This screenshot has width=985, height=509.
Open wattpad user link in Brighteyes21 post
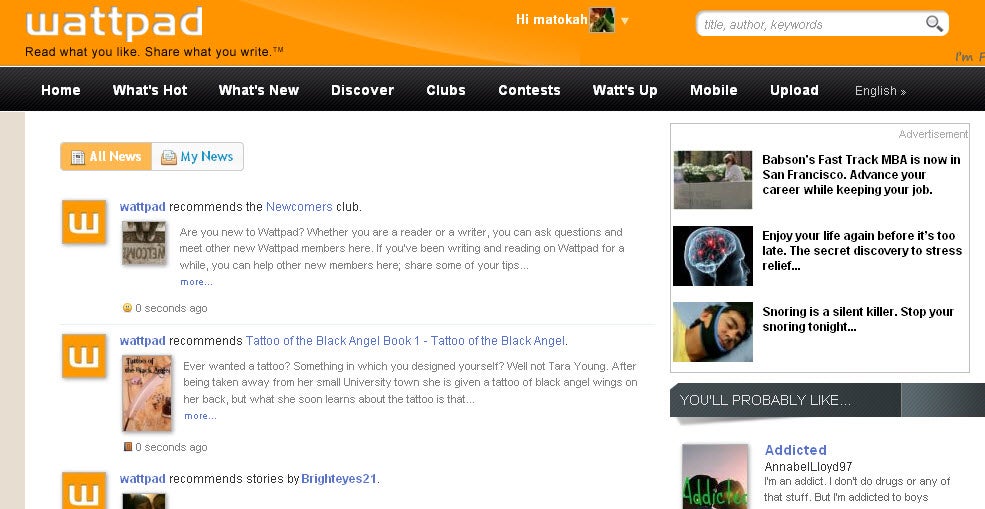click(143, 479)
